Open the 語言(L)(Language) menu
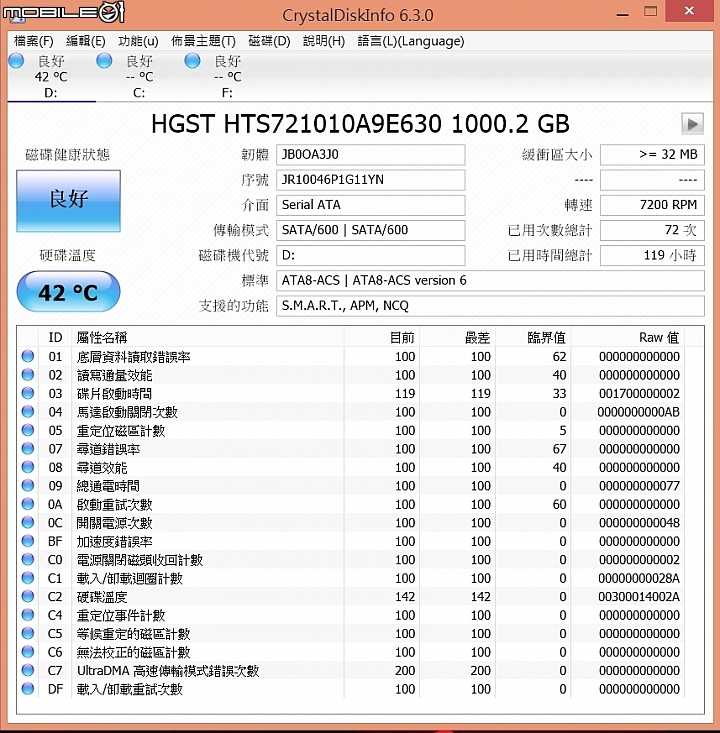Image resolution: width=720 pixels, height=733 pixels. click(x=411, y=41)
